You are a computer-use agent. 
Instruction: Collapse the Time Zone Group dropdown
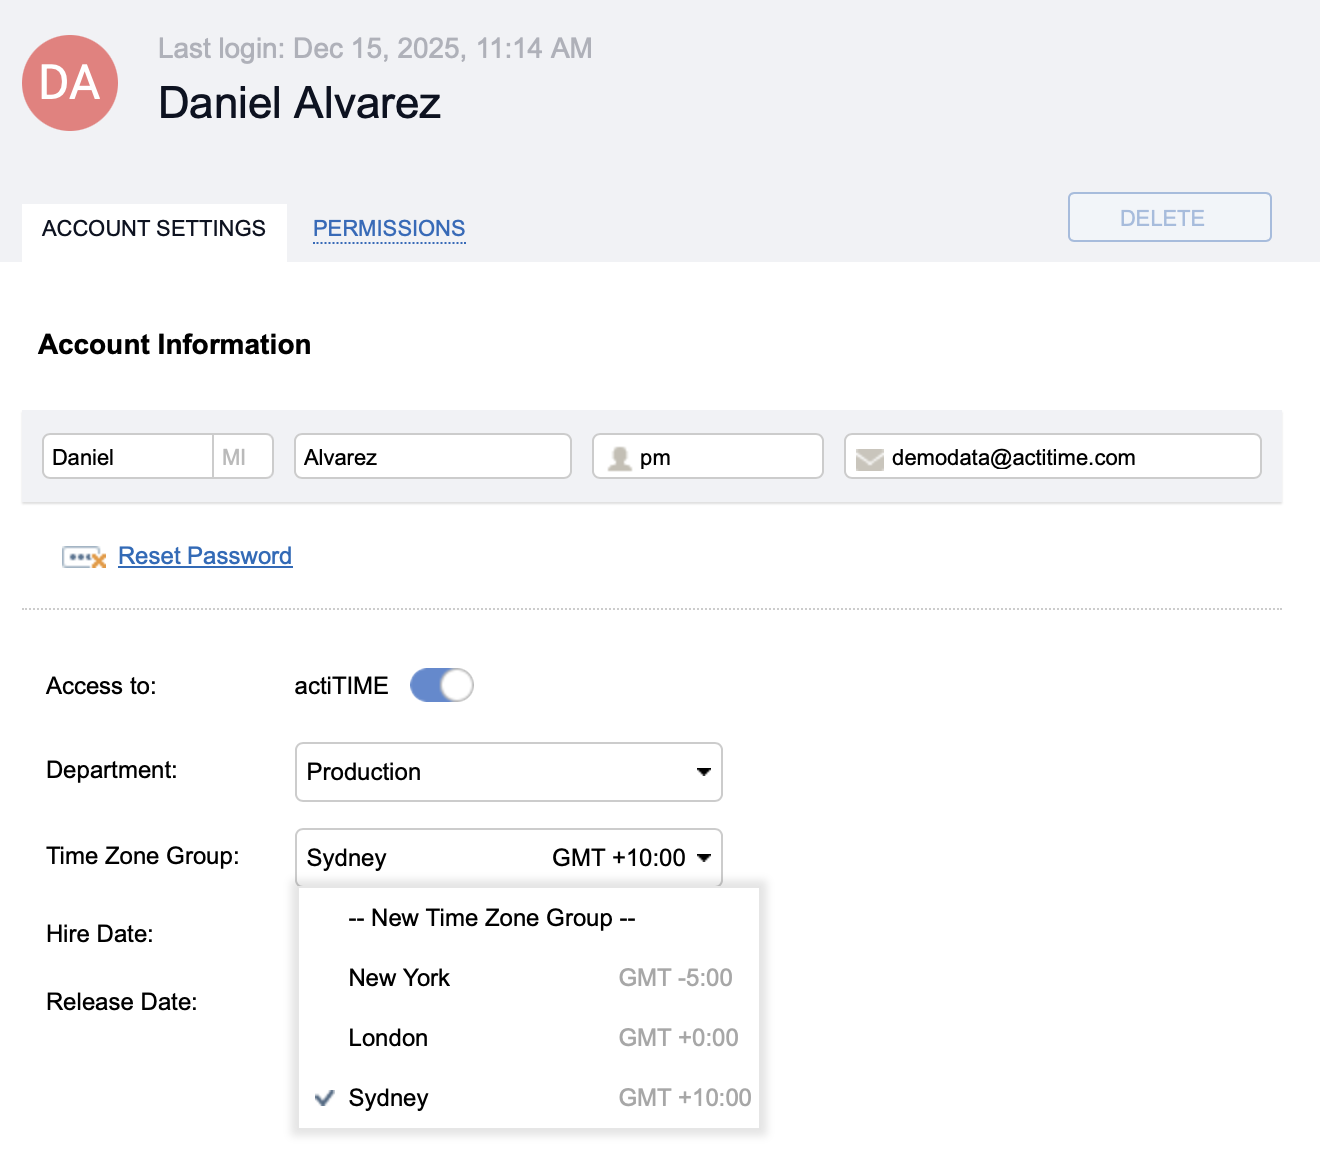click(508, 858)
